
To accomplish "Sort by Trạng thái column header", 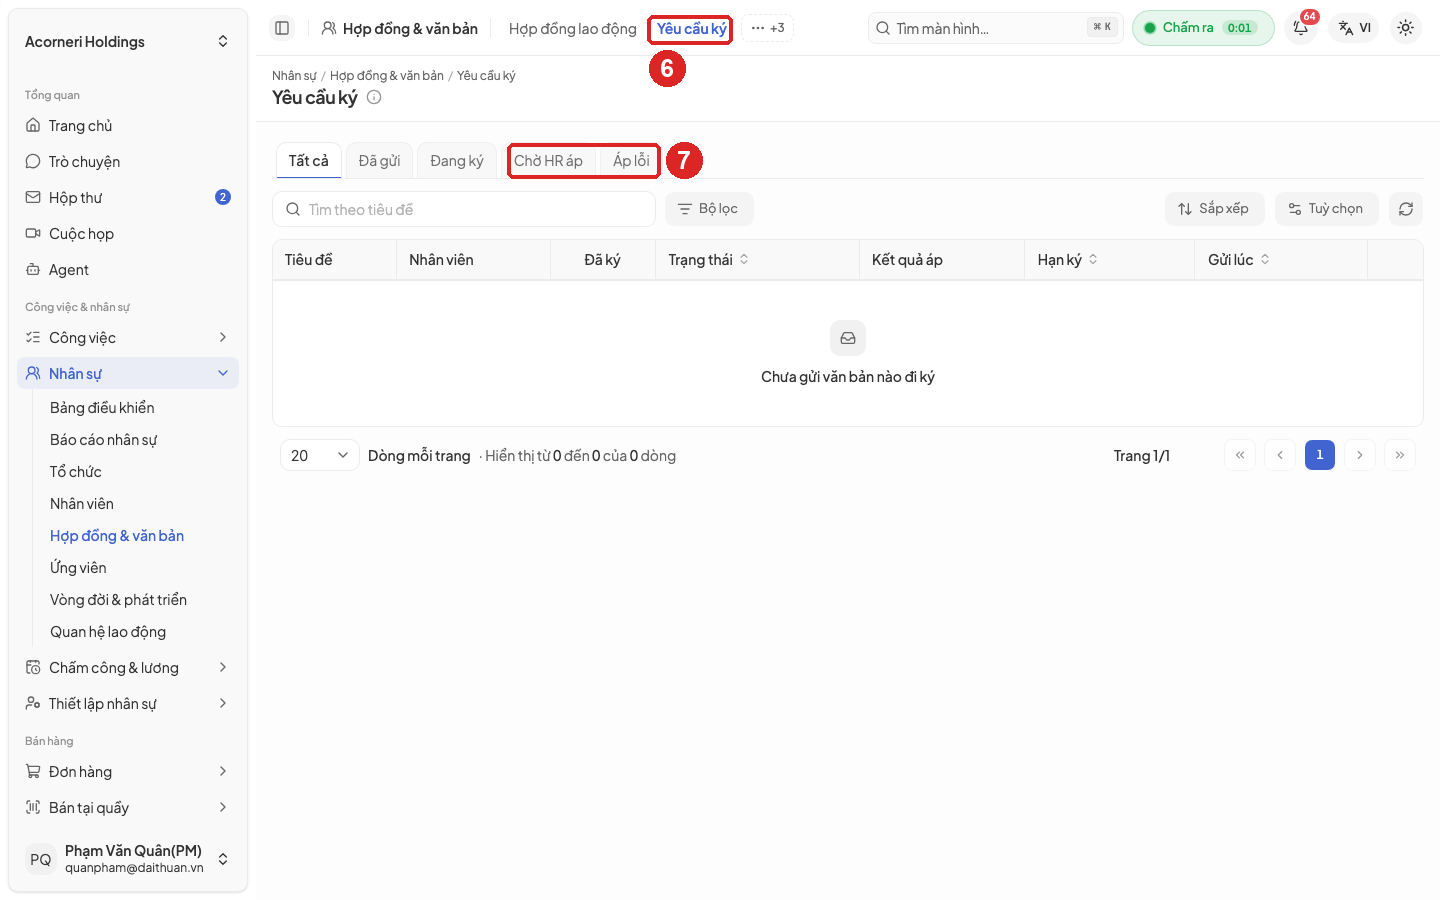I will (708, 260).
